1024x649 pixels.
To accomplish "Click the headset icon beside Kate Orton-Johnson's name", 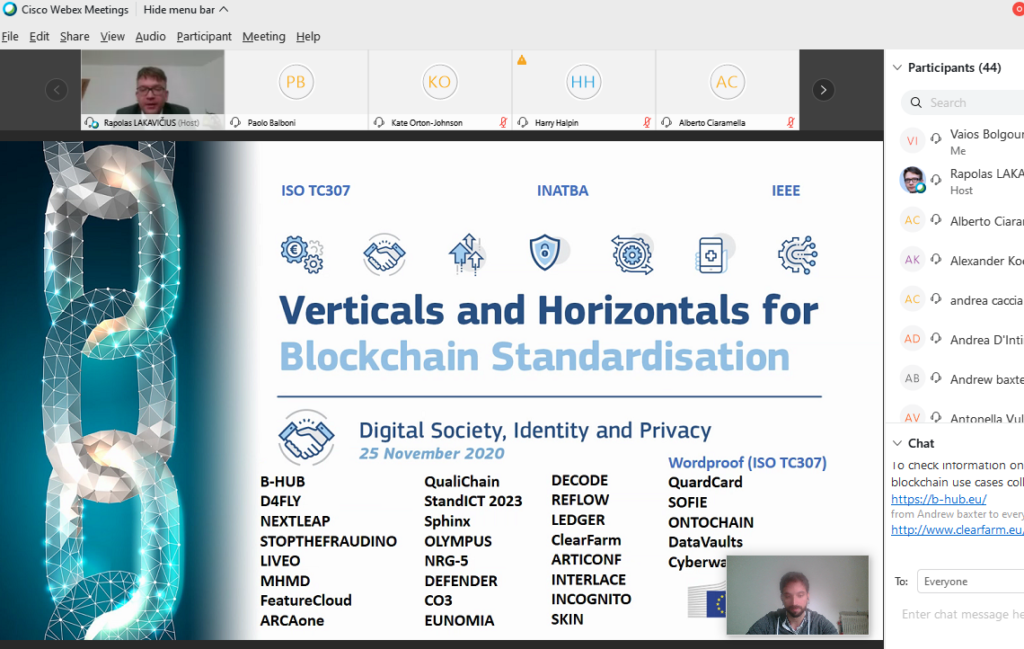I will click(379, 122).
